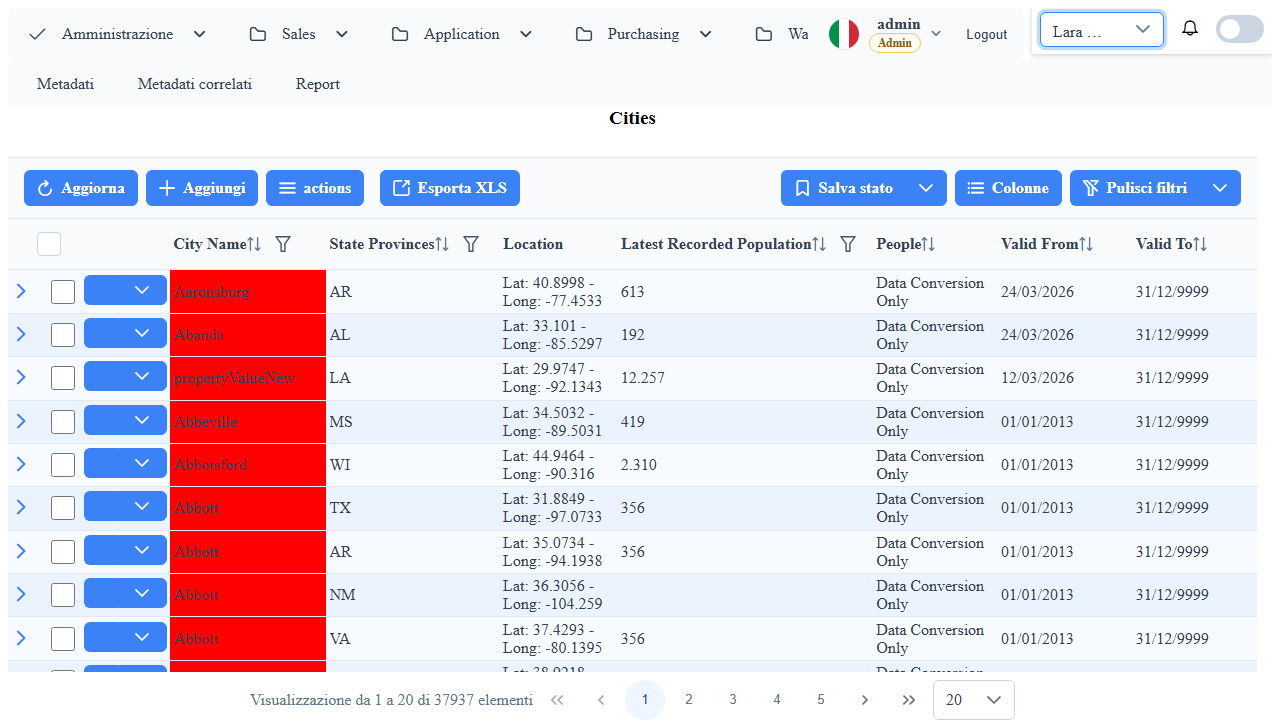Open the Purchasing menu

click(644, 34)
